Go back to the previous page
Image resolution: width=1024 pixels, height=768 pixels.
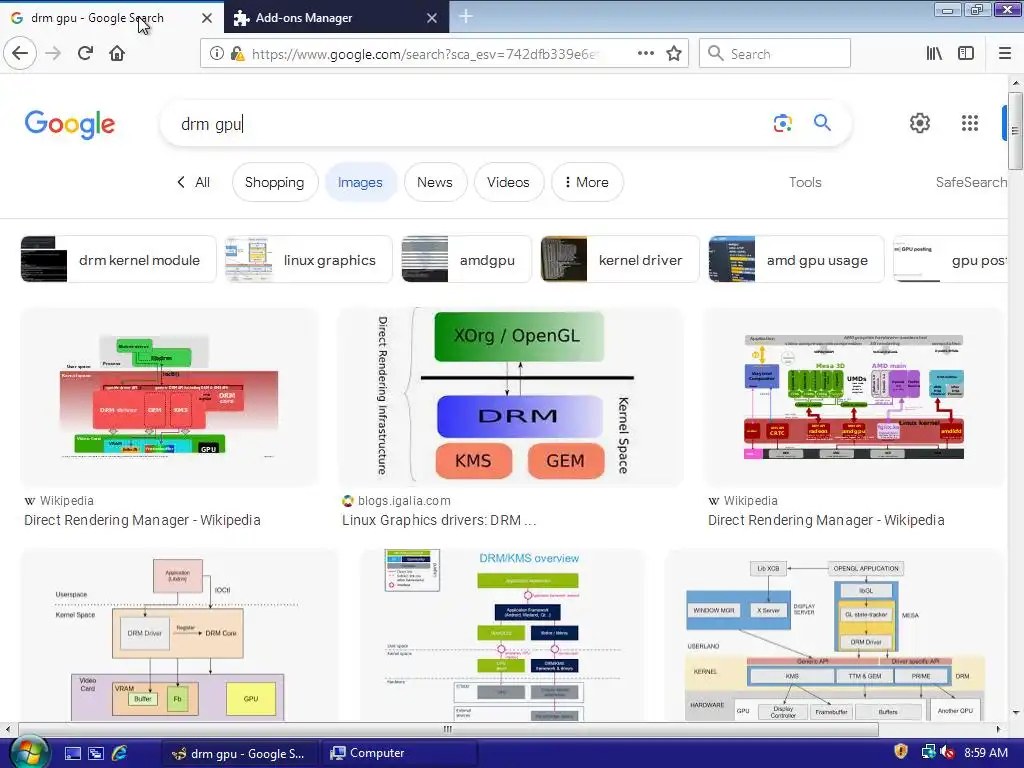pos(20,53)
